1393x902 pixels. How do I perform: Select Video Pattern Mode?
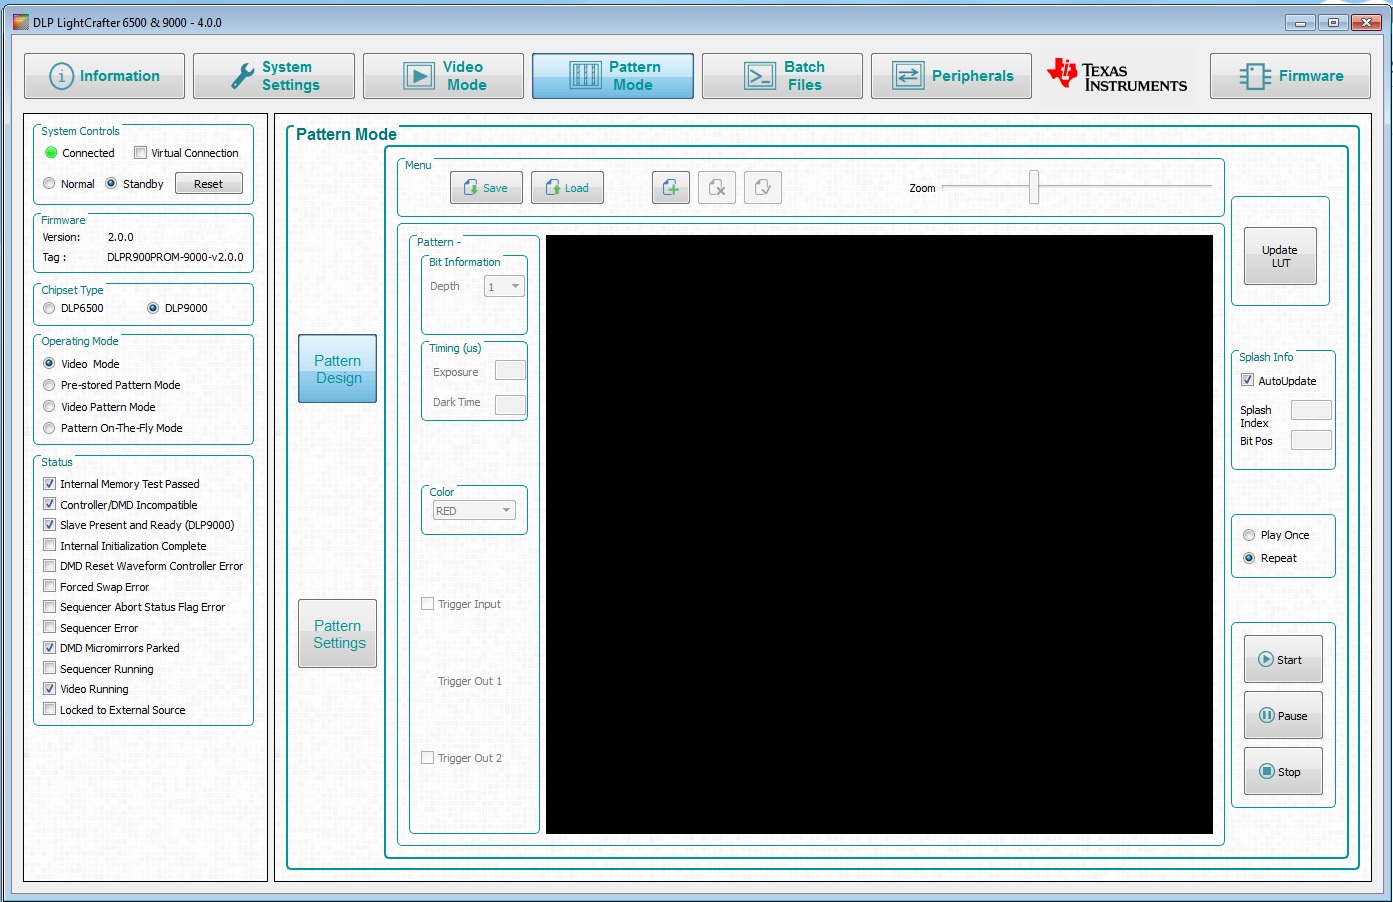(49, 407)
